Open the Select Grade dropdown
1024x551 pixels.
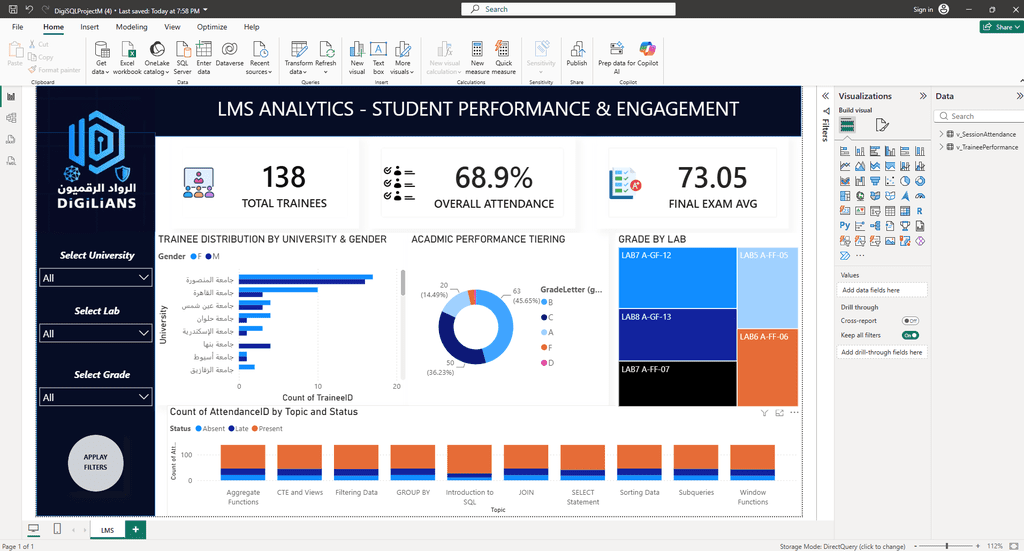click(96, 397)
